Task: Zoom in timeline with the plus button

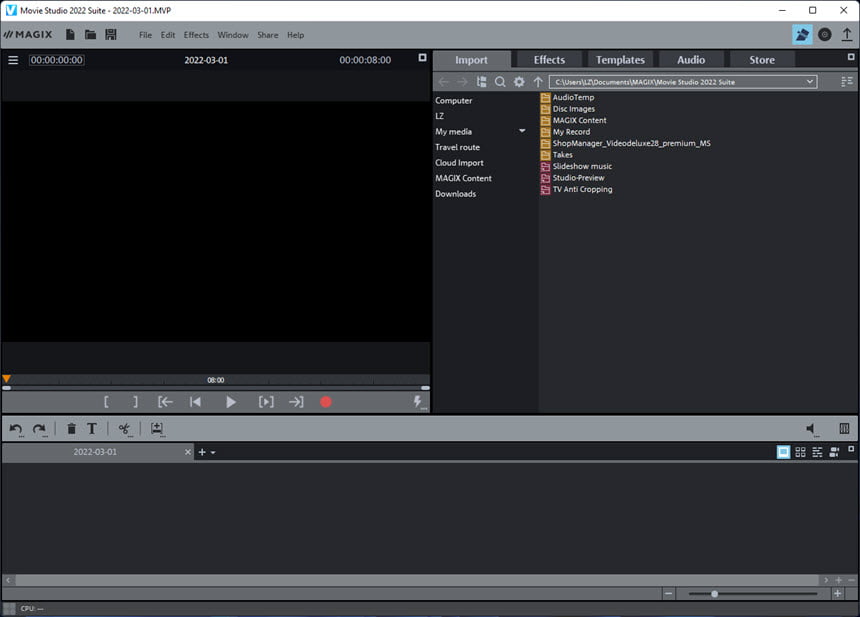Action: [838, 593]
